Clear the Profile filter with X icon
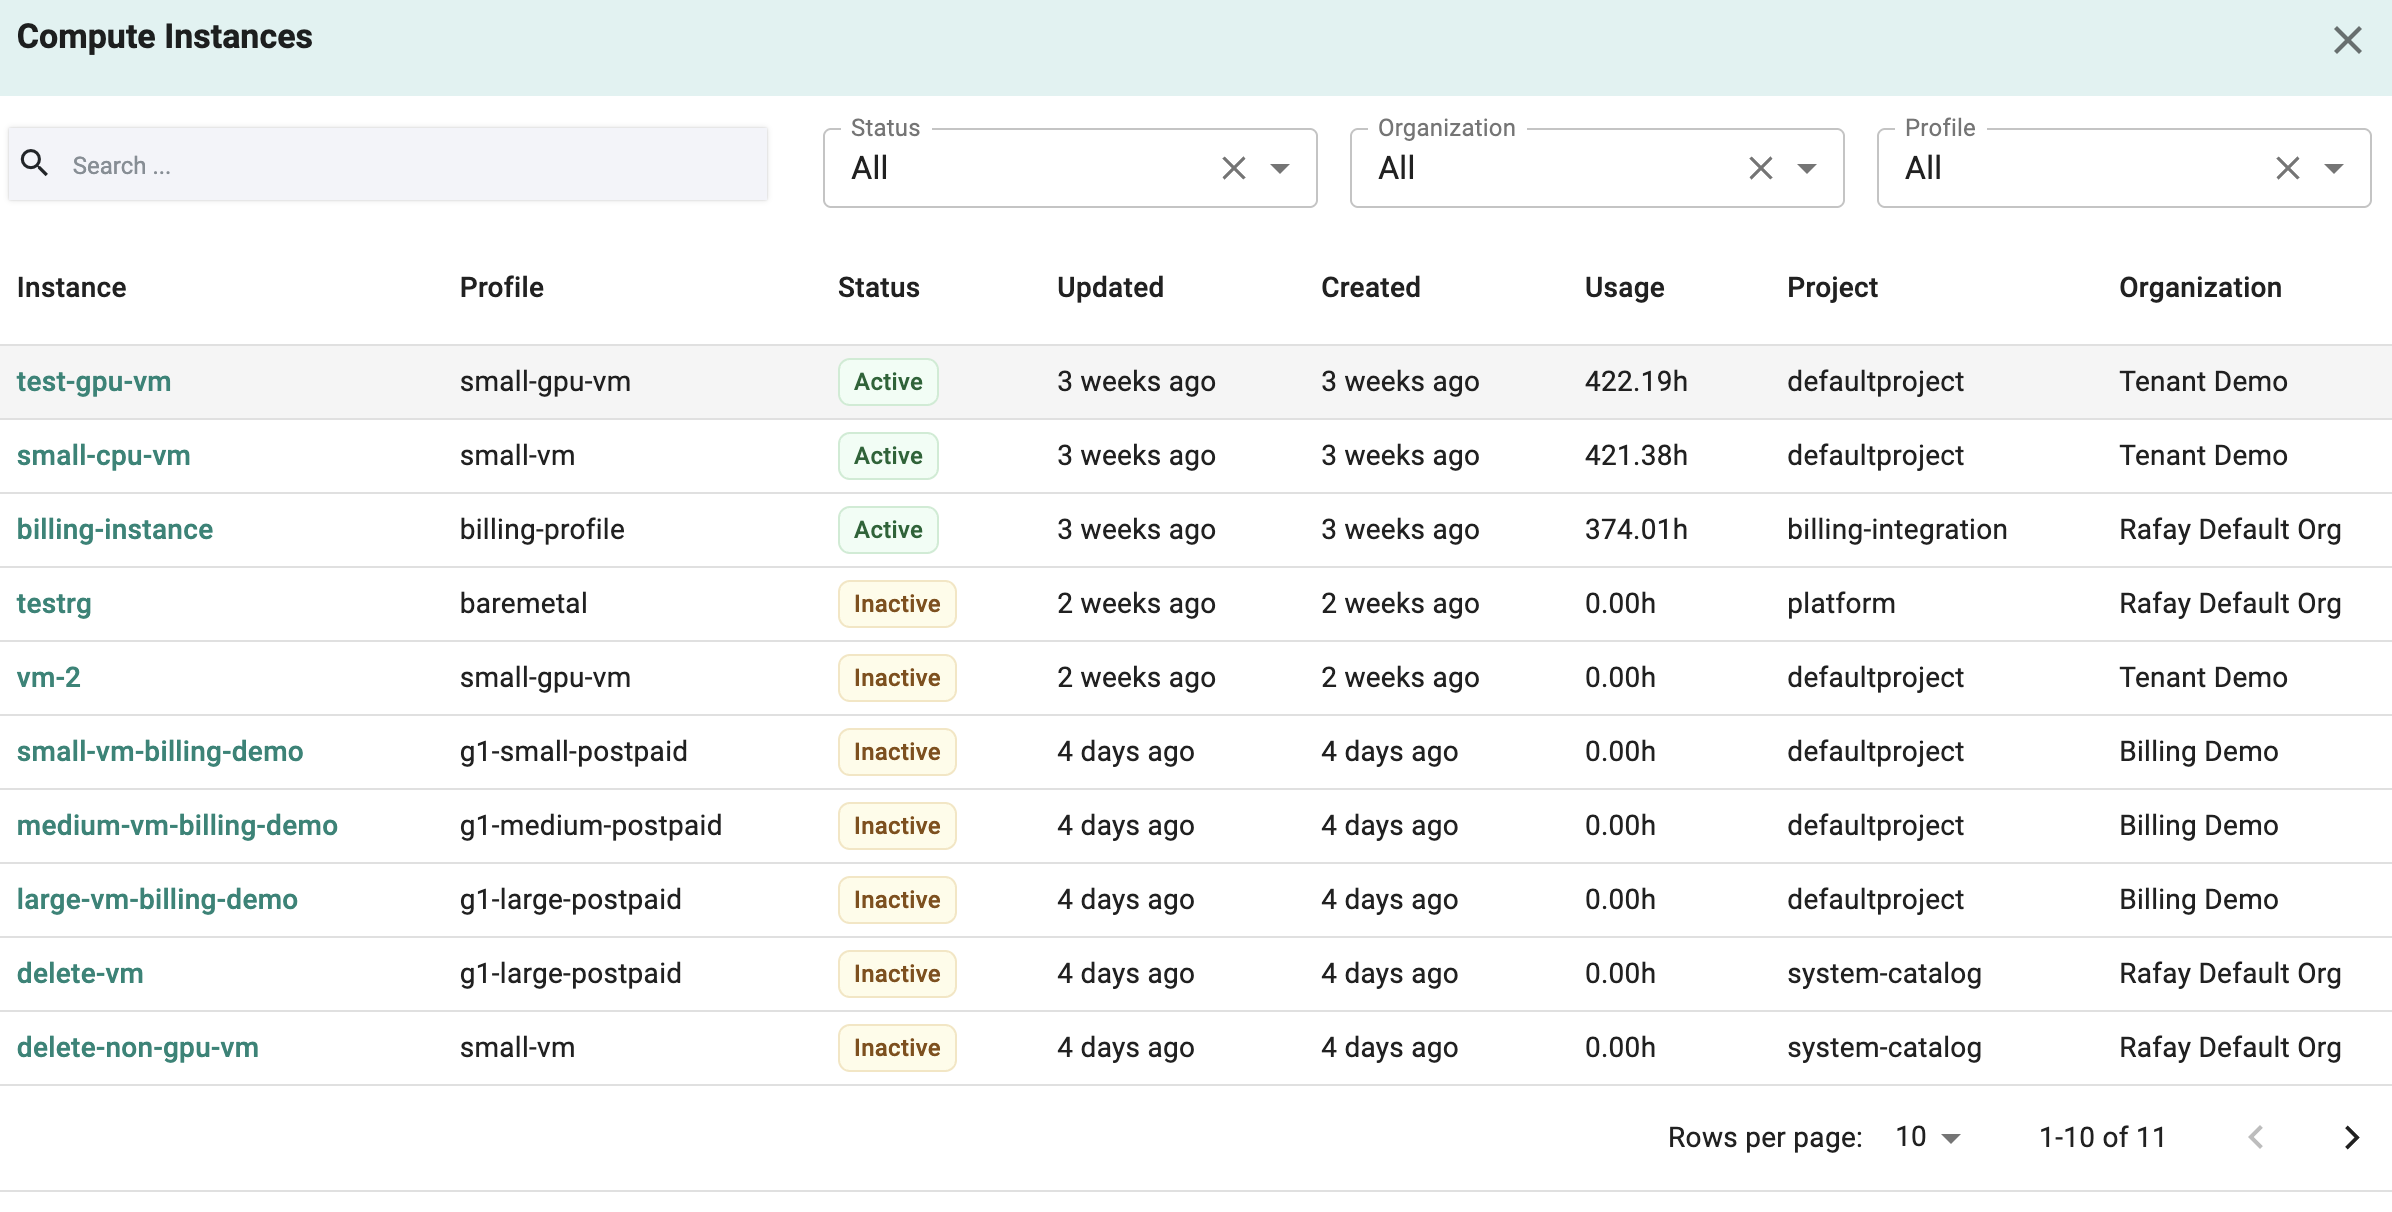 point(2288,168)
